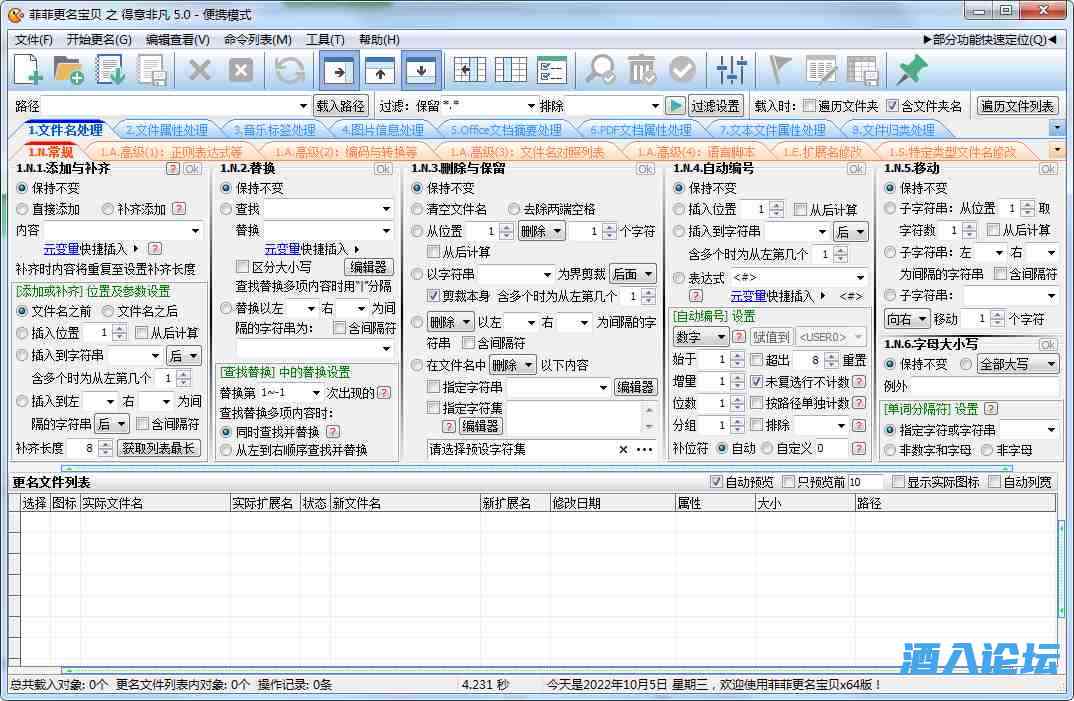Screen dimensions: 1074x701
Task: Switch to the 2.文件属性处理 tab
Action: (166, 130)
